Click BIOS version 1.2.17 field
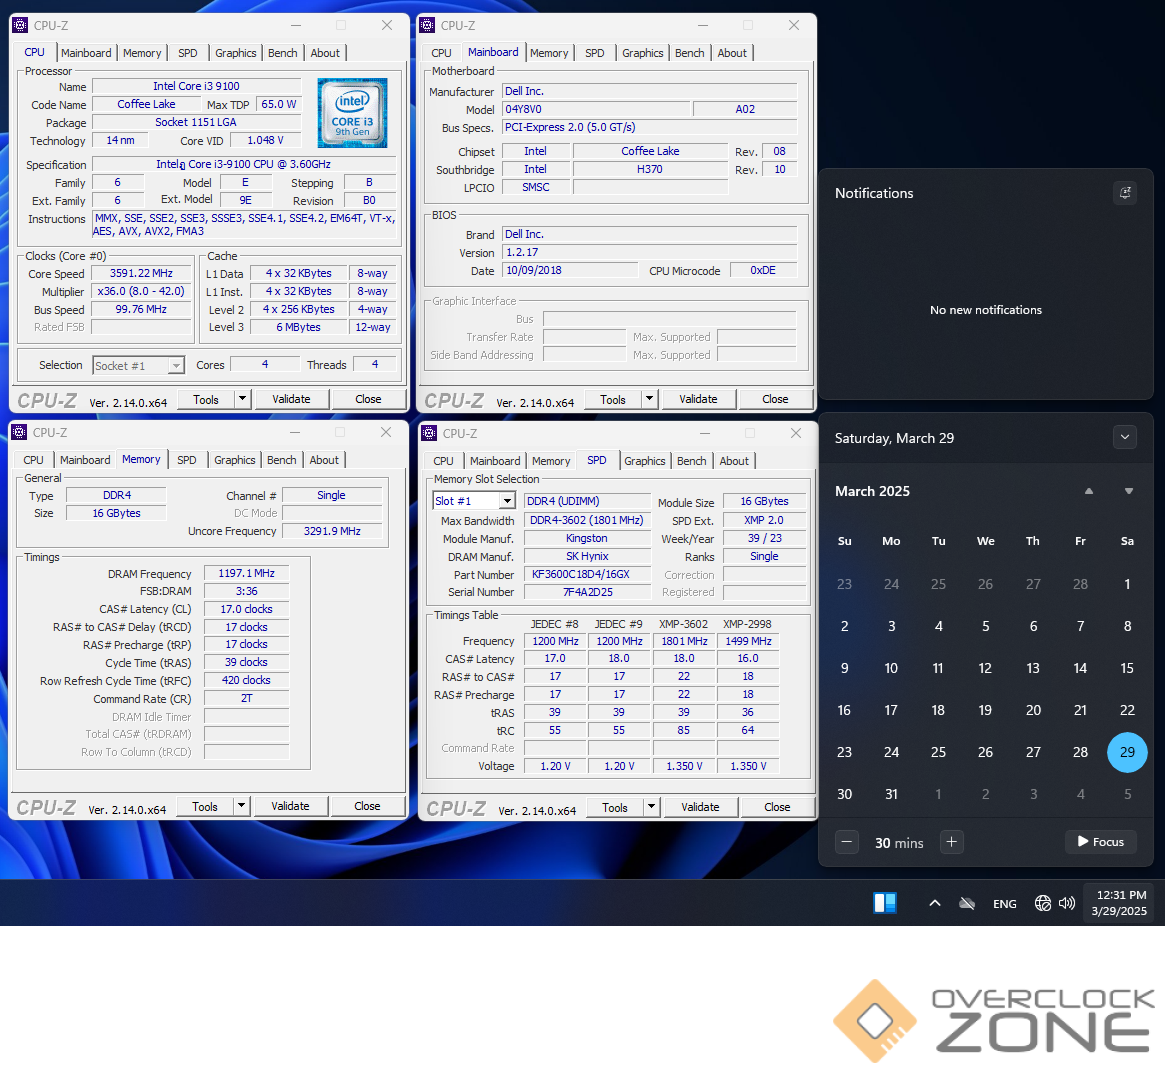Image resolution: width=1165 pixels, height=1073 pixels. click(x=649, y=253)
